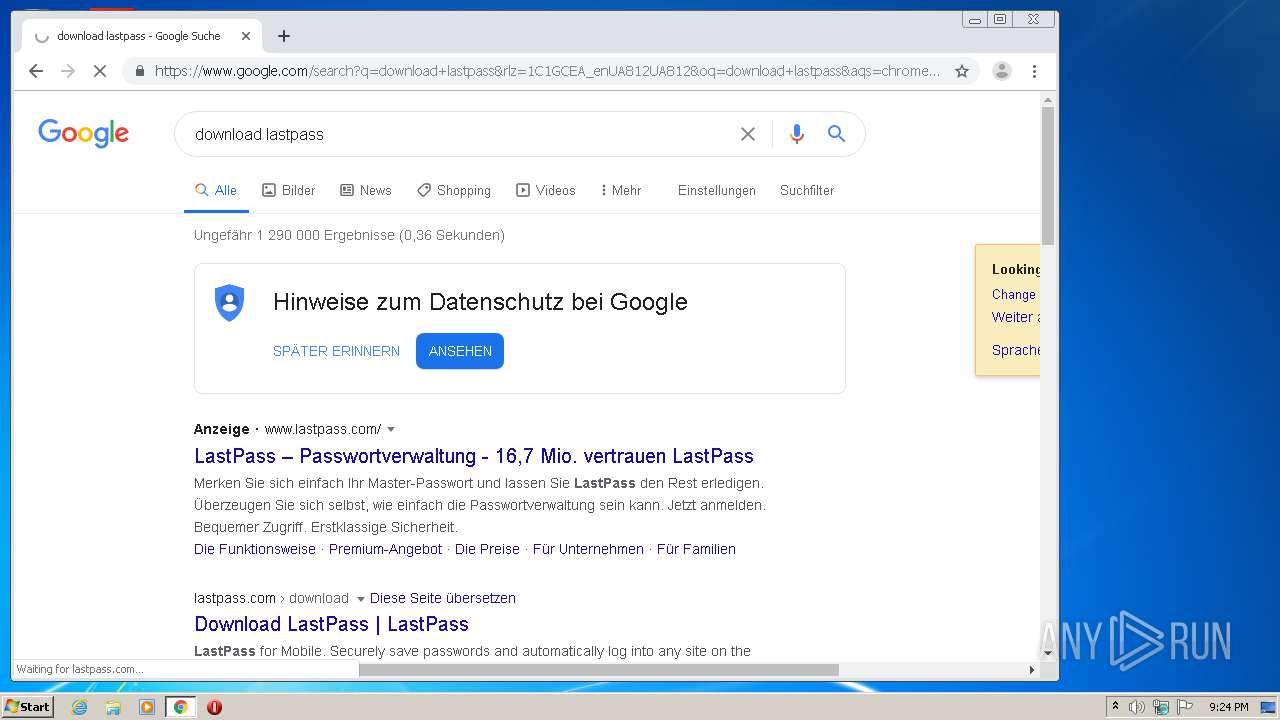Close the Google Suche browser tab
1280x720 pixels.
point(246,36)
